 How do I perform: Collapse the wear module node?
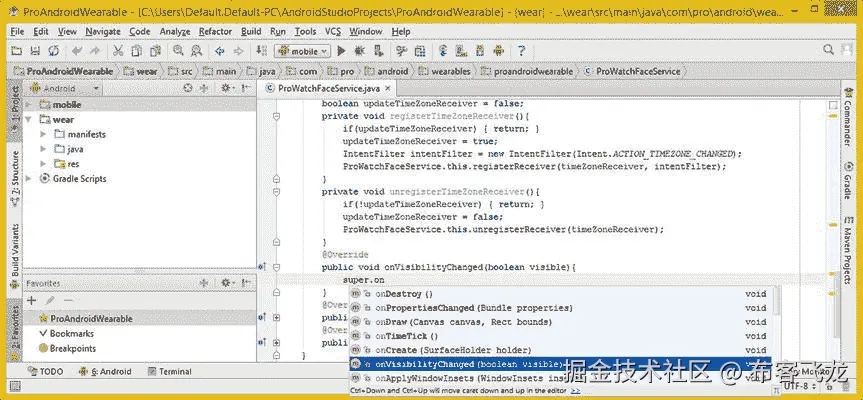coord(29,119)
